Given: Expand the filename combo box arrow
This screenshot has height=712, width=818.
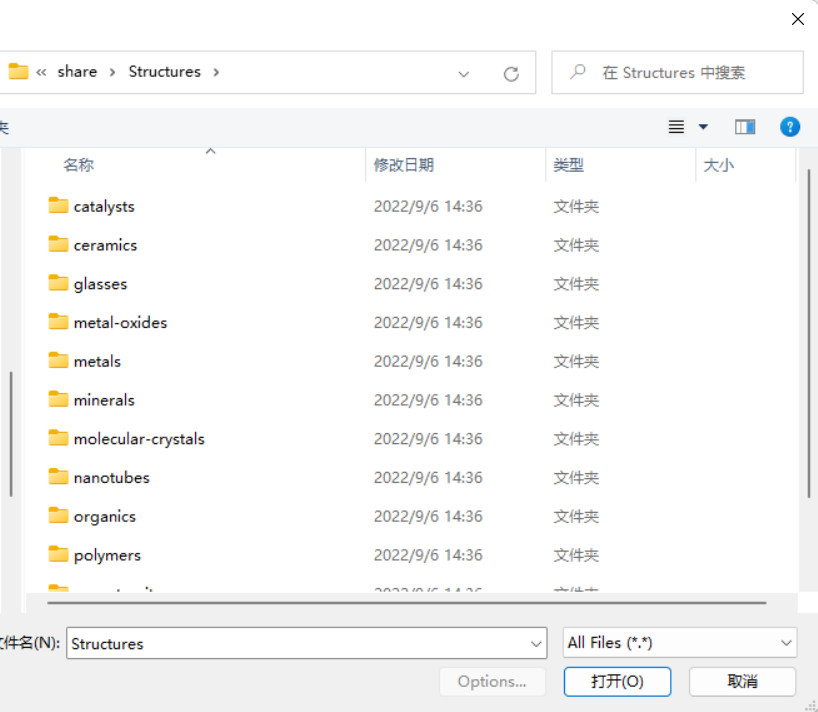Looking at the screenshot, I should 536,644.
